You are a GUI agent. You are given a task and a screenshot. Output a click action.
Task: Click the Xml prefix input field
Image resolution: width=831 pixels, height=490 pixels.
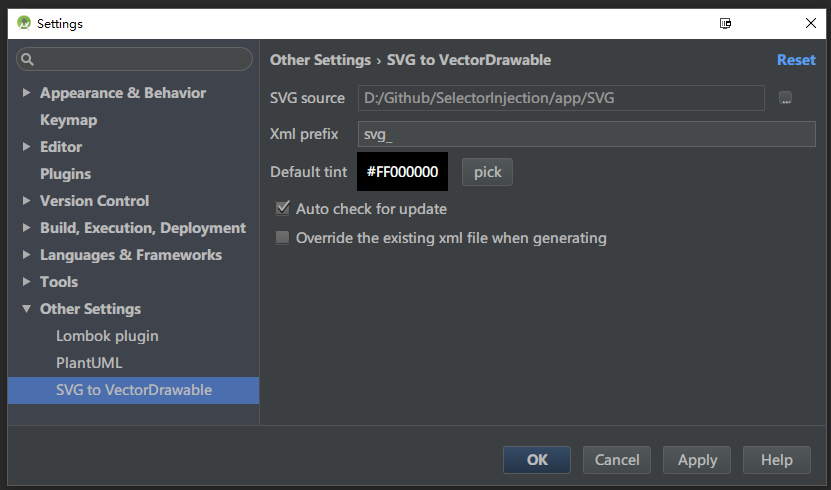(x=587, y=134)
